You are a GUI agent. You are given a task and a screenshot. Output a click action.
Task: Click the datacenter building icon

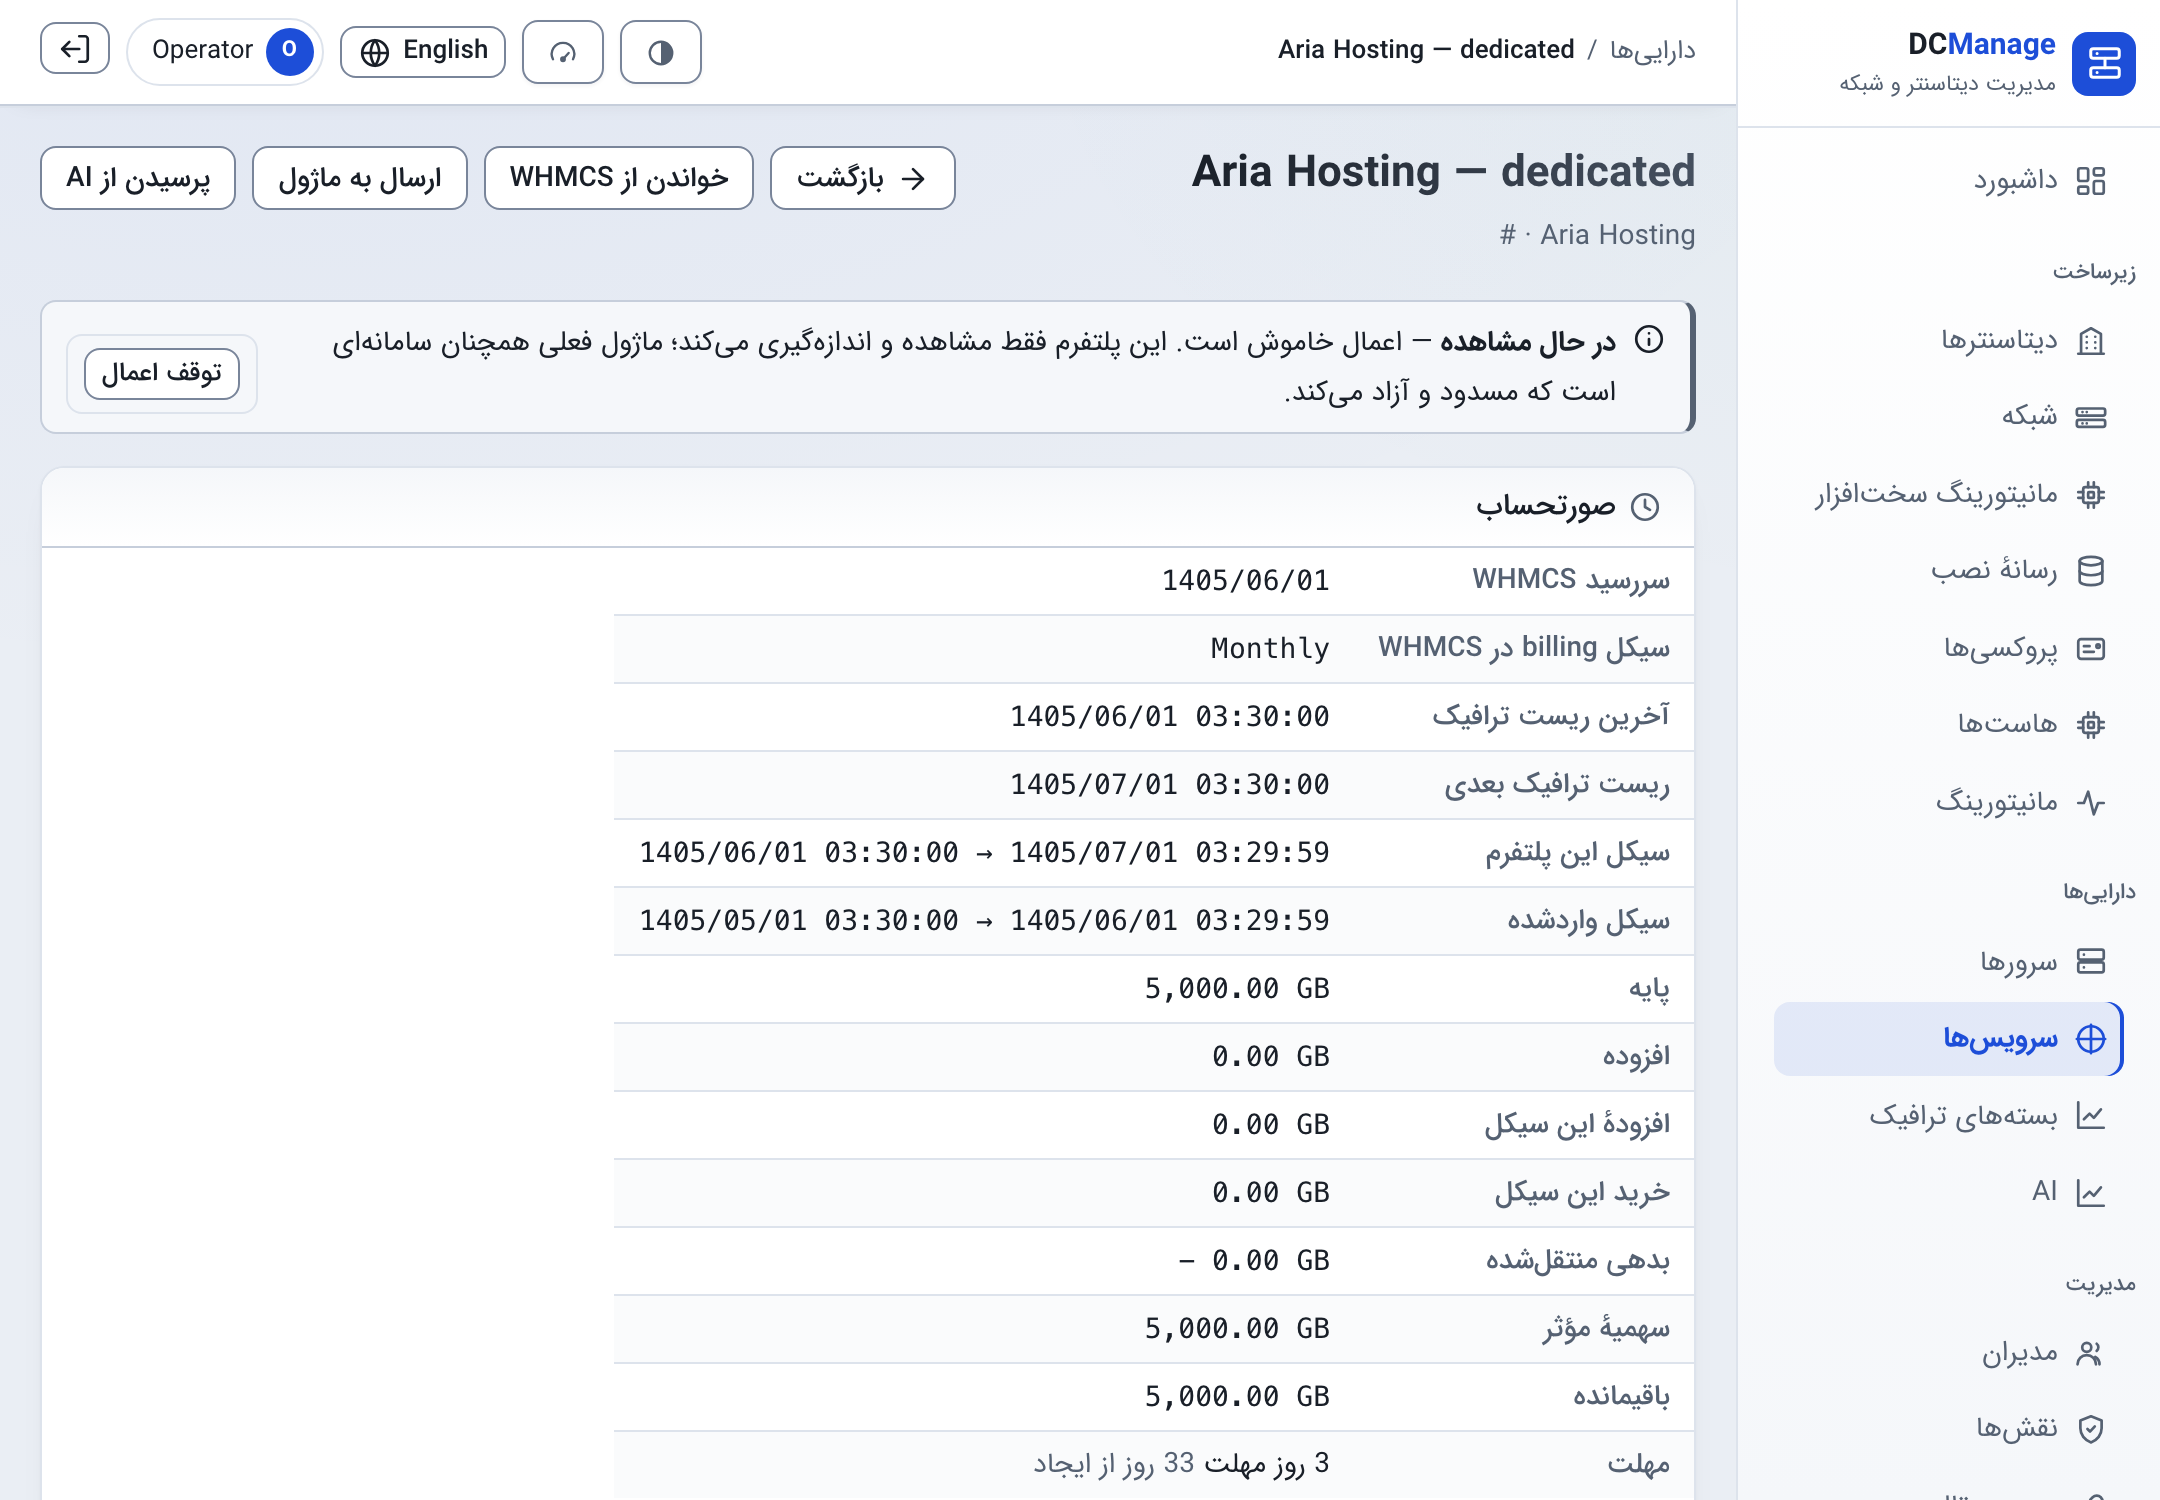2091,341
